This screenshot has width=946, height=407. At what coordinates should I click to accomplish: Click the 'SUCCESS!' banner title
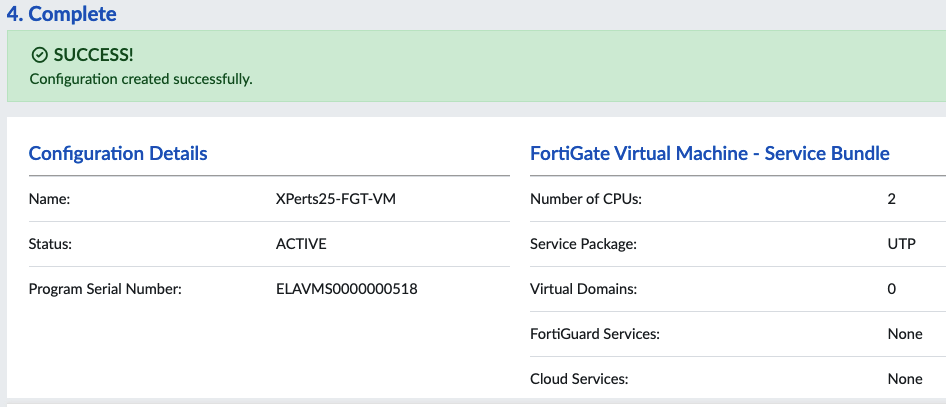click(94, 55)
